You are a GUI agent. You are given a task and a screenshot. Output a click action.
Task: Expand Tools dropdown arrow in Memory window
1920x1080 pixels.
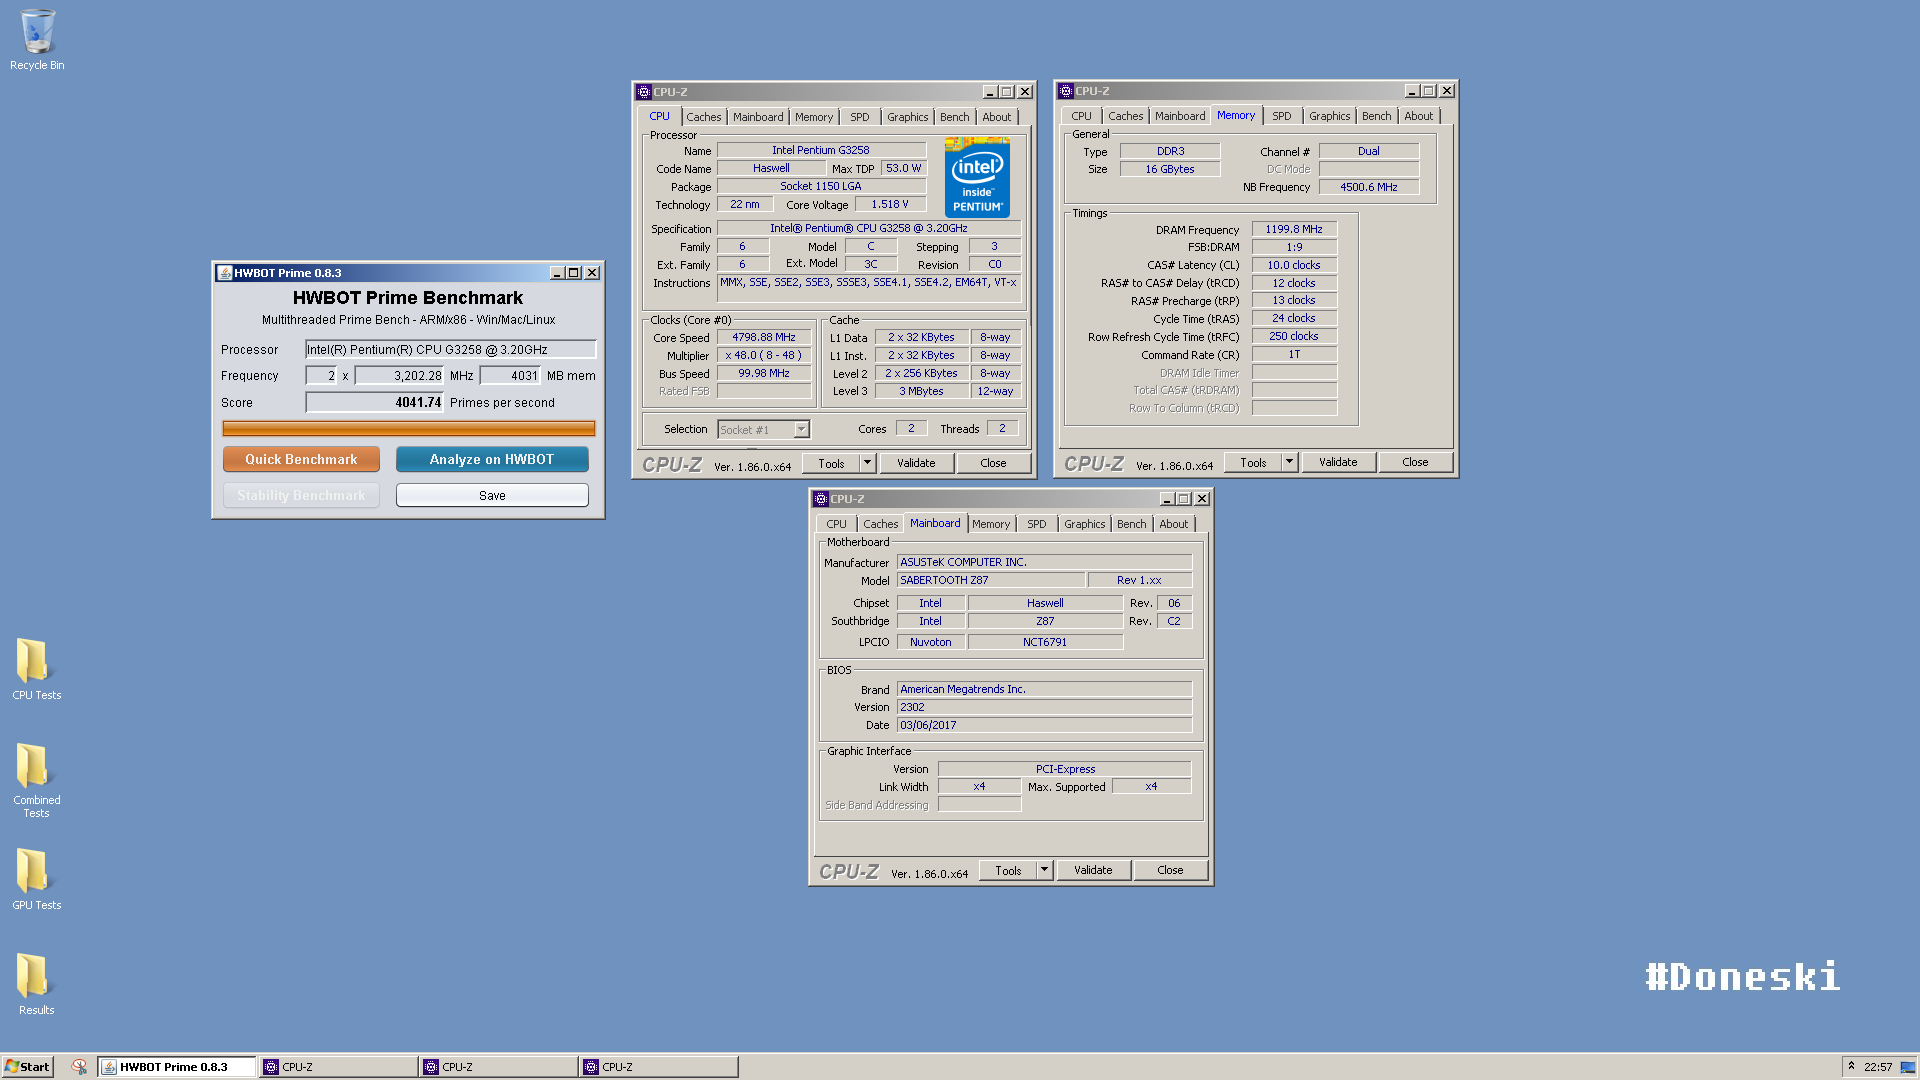pos(1289,462)
